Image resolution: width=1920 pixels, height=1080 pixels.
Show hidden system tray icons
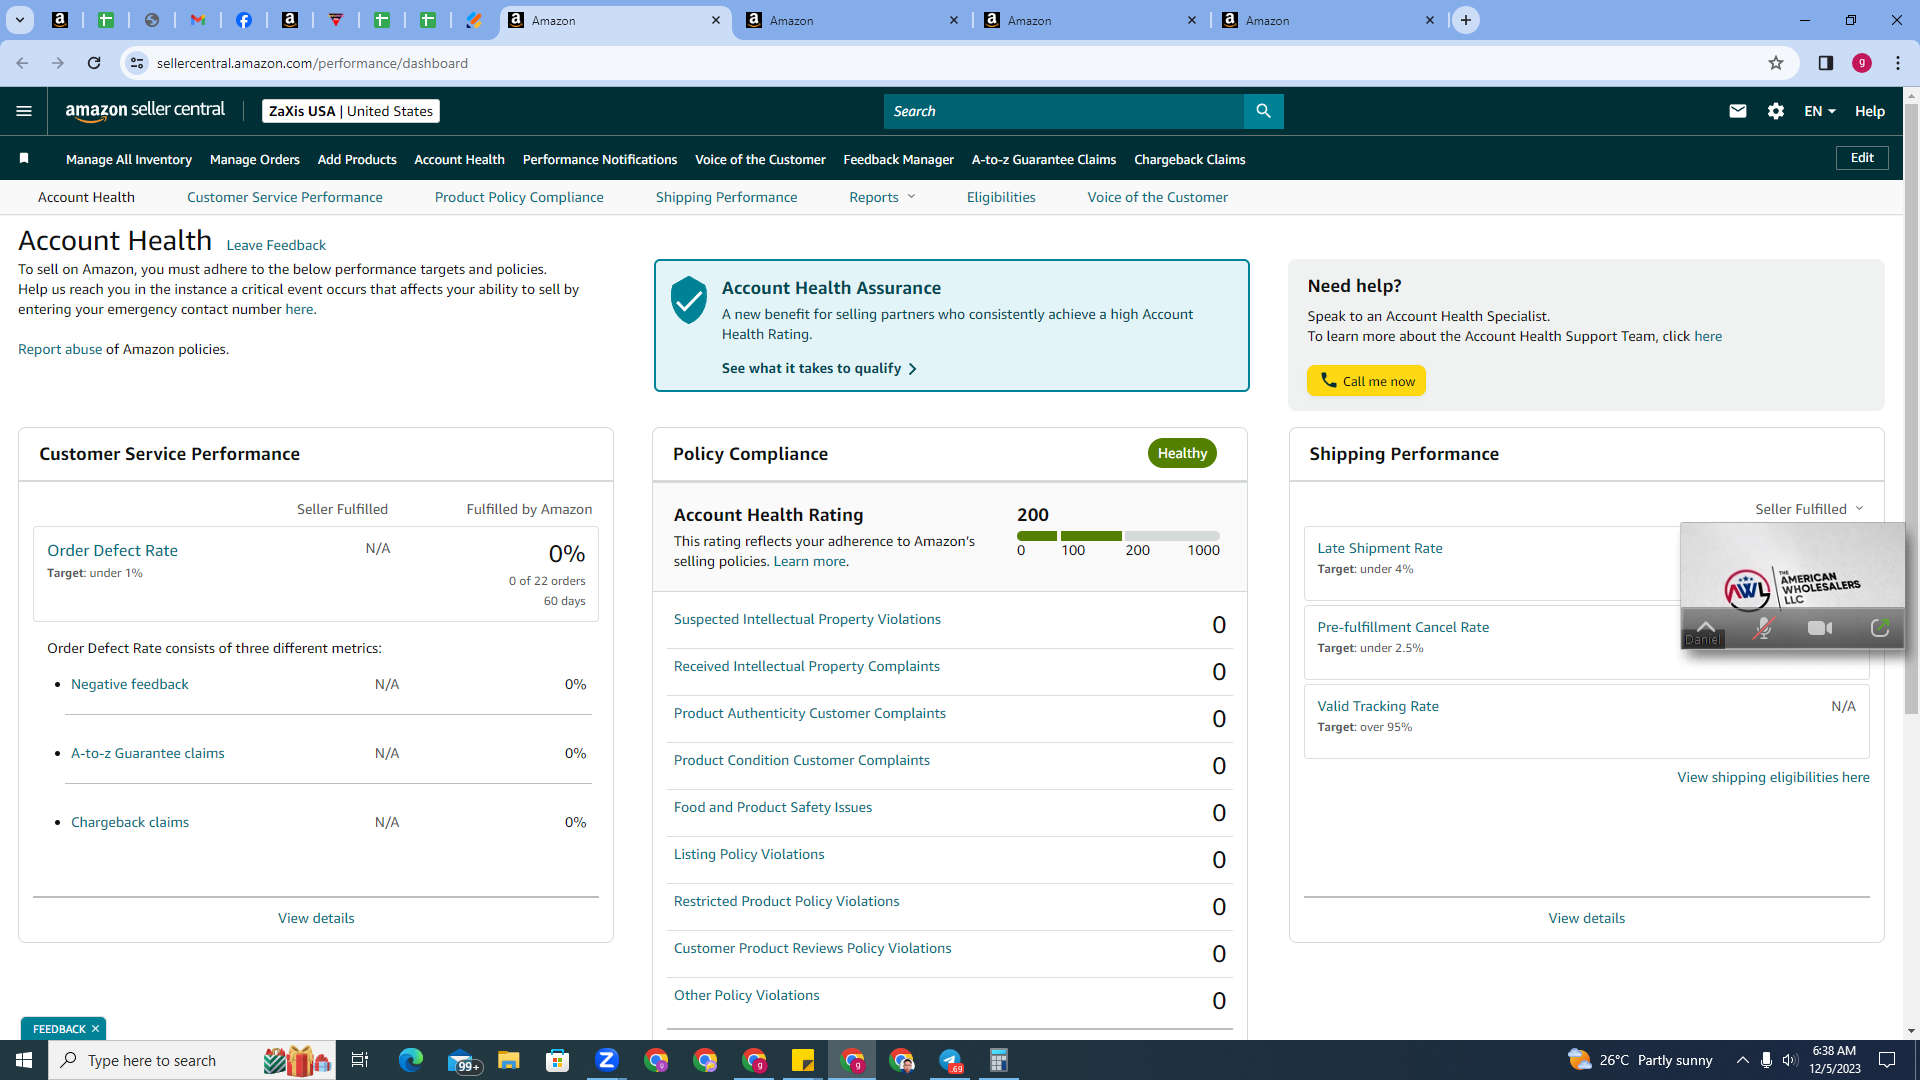click(1742, 1060)
